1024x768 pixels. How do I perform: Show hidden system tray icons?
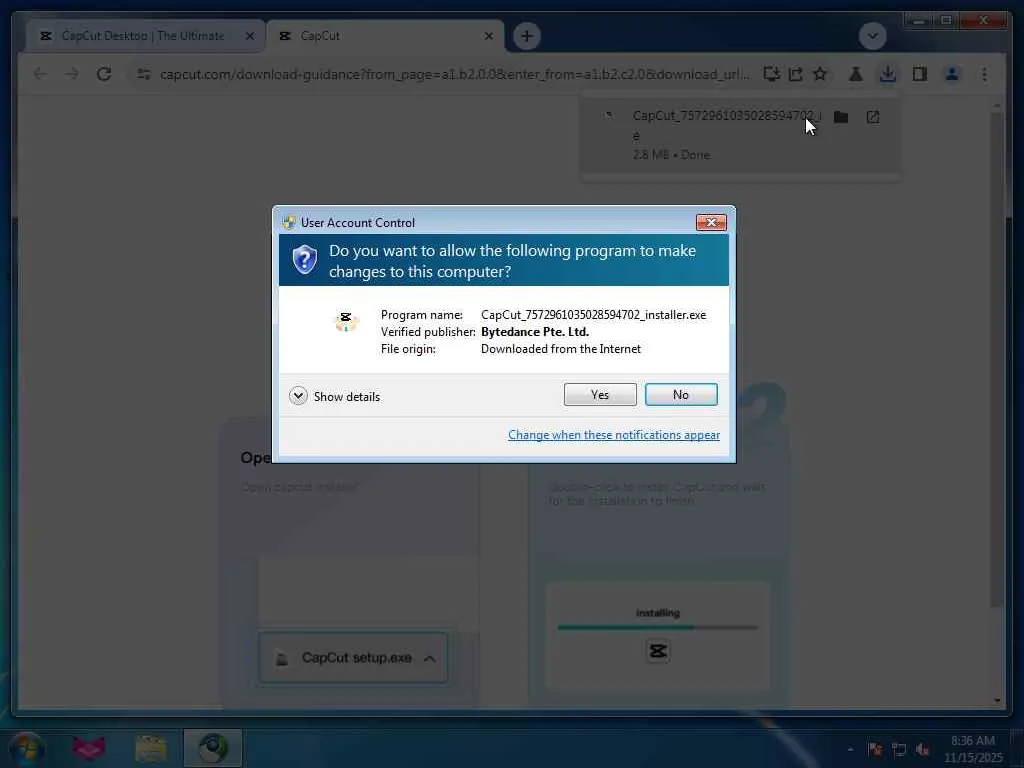(850, 749)
